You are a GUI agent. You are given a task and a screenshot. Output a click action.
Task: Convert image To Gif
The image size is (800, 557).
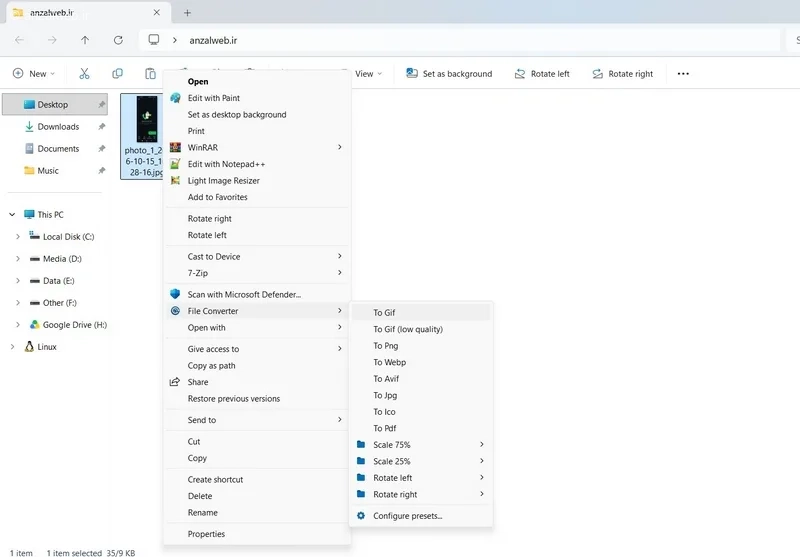pyautogui.click(x=421, y=312)
